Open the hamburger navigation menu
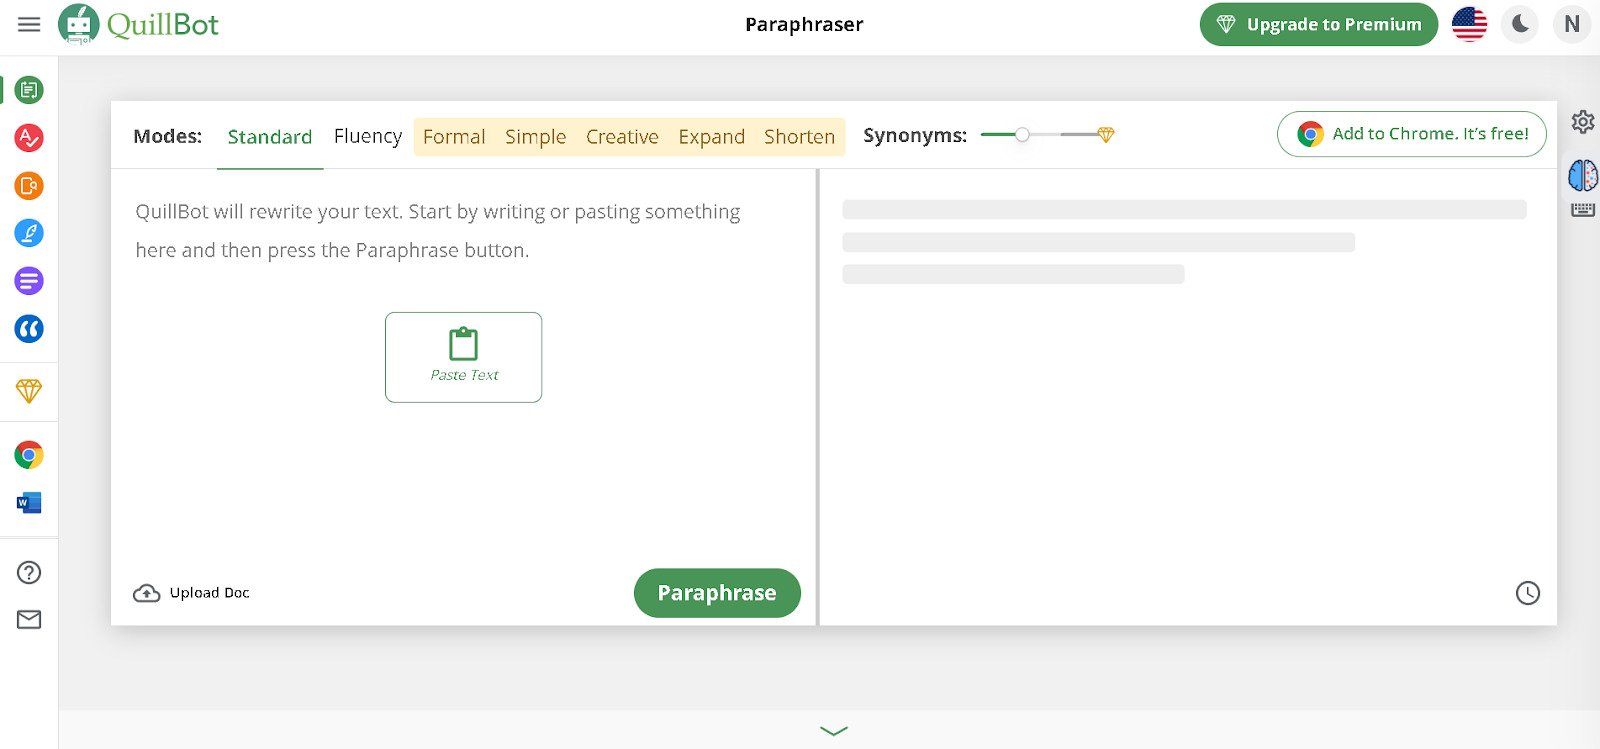The image size is (1600, 749). 29,24
